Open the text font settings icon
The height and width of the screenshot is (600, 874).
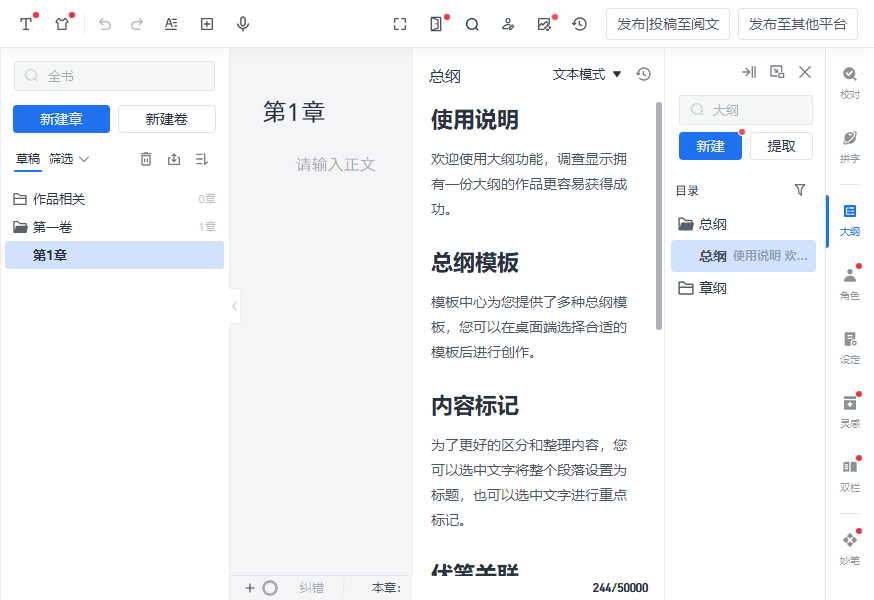(26, 24)
